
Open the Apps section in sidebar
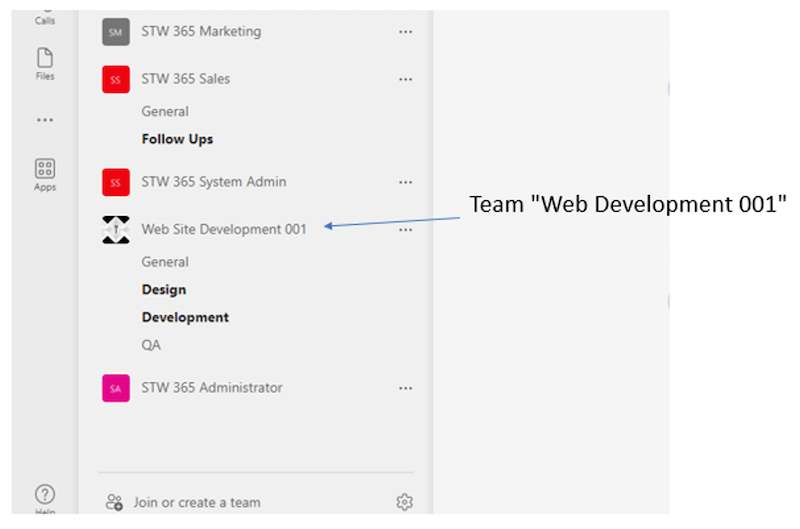(45, 175)
